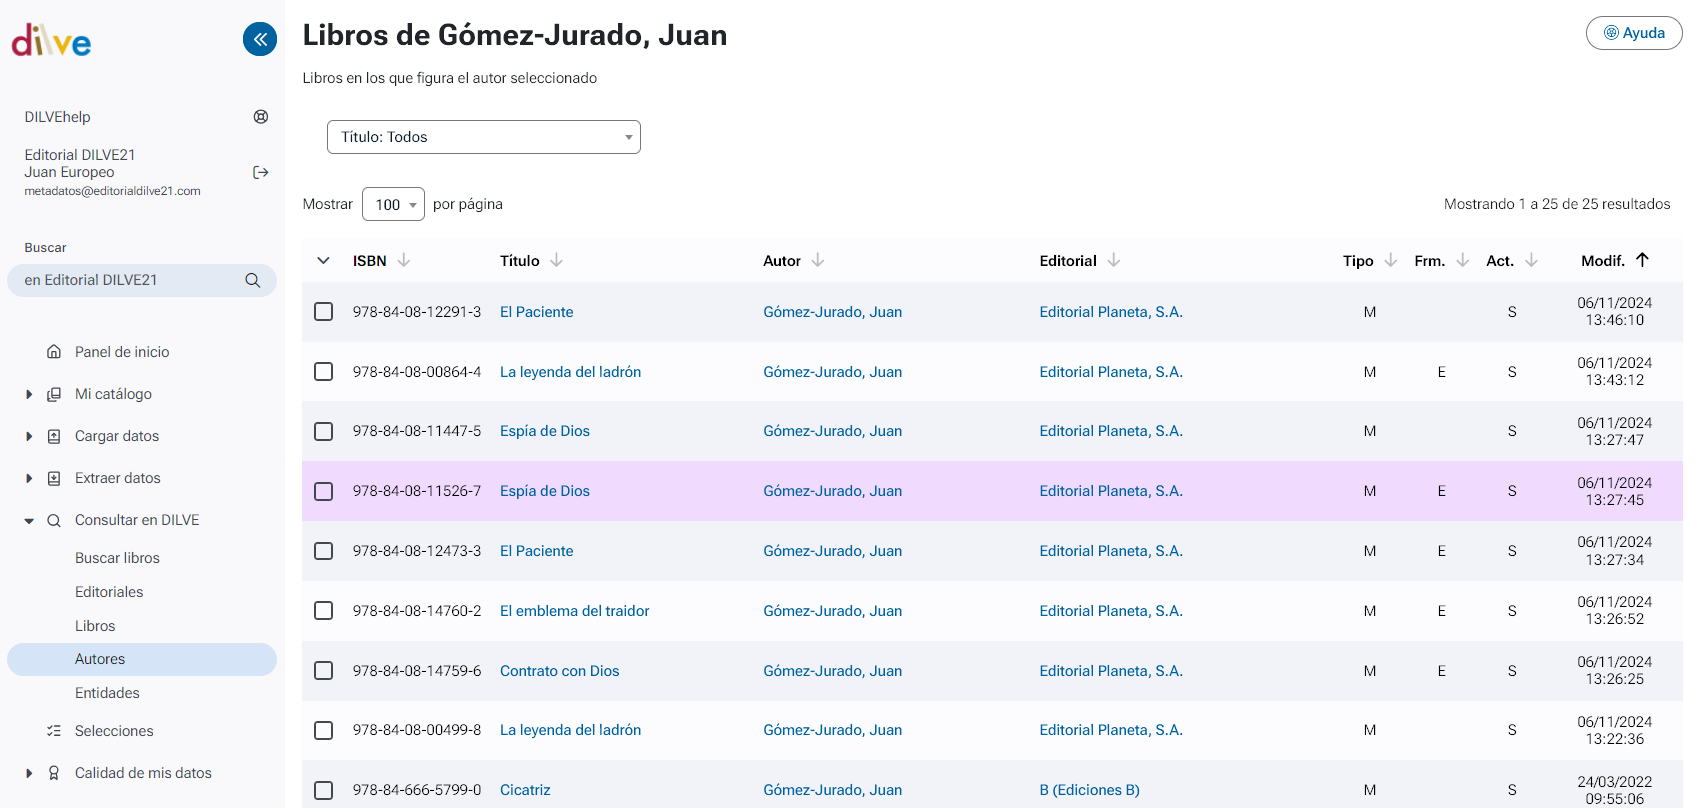Sort by Título using its arrow
Screen dimensions: 1695x808
pos(557,260)
